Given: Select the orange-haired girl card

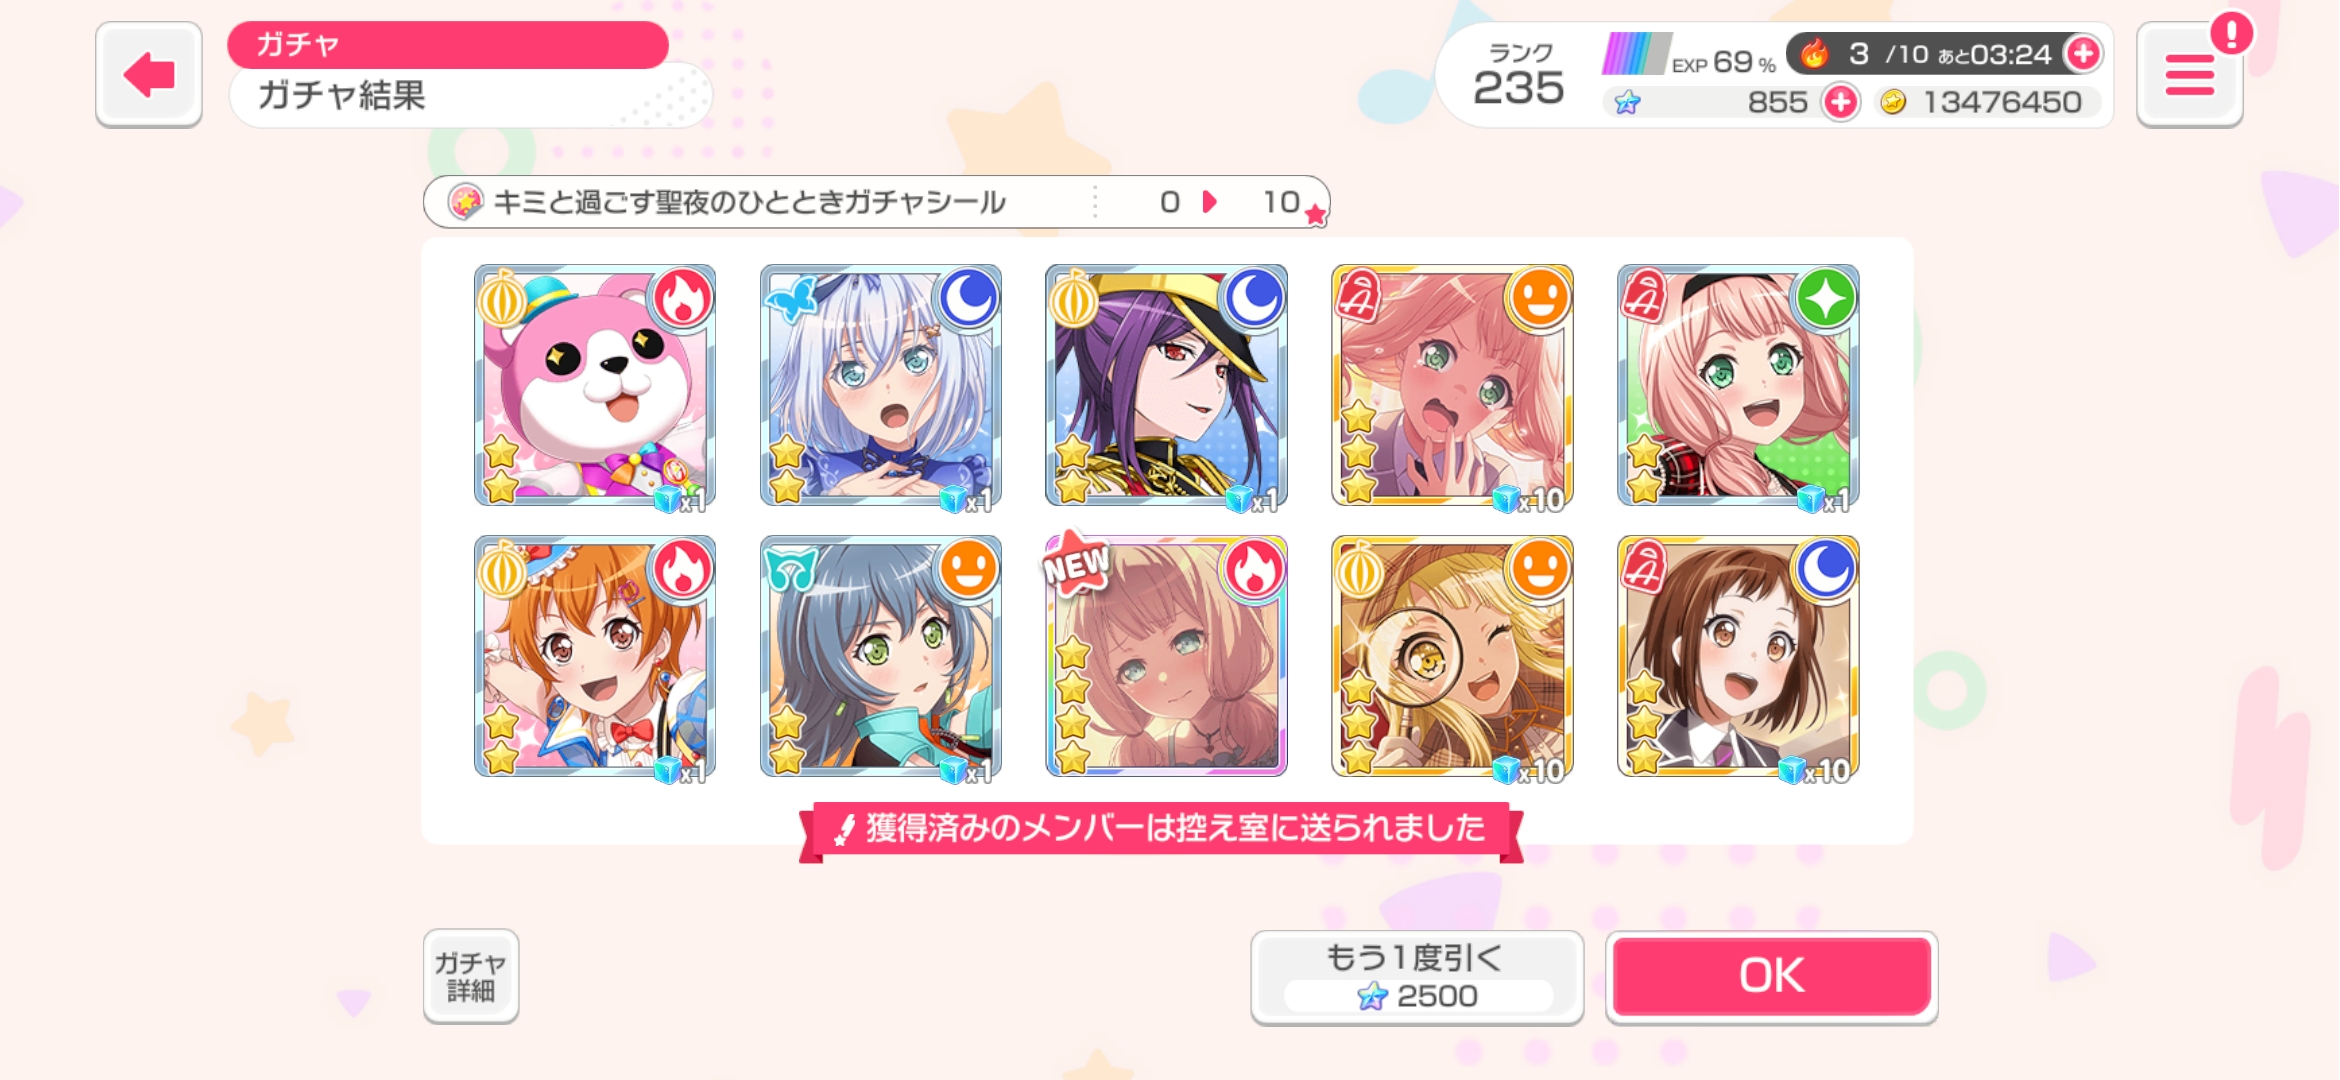Looking at the screenshot, I should [595, 656].
